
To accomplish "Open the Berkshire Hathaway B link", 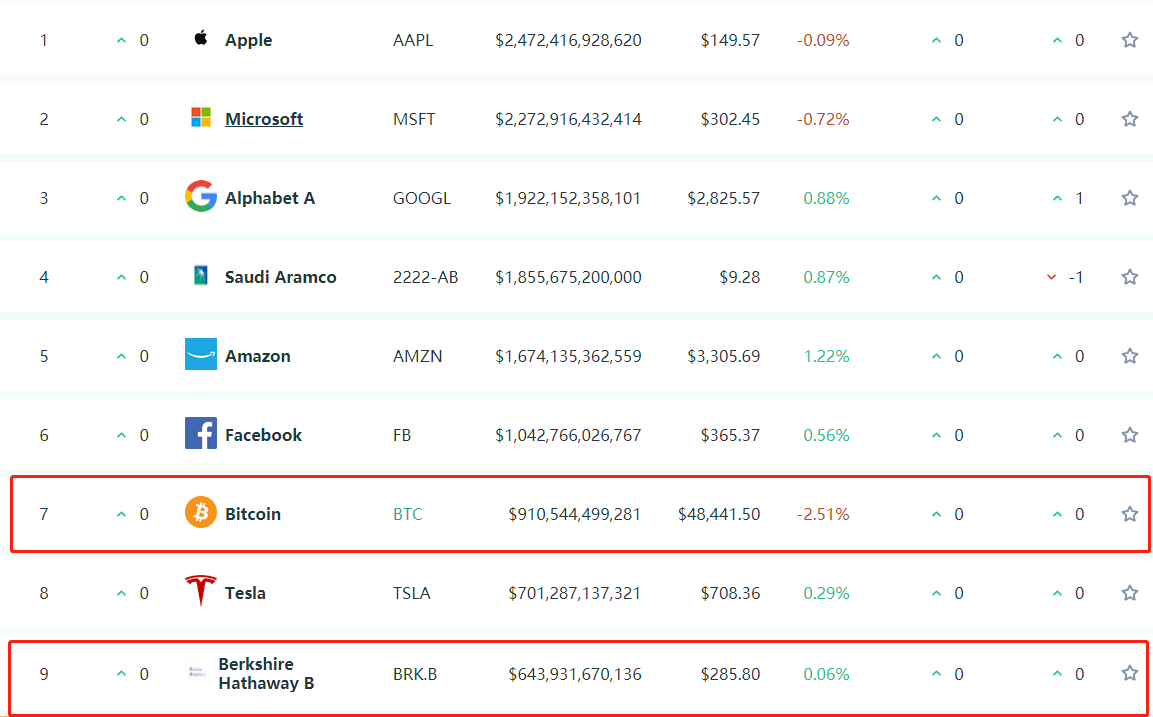I will [x=266, y=674].
